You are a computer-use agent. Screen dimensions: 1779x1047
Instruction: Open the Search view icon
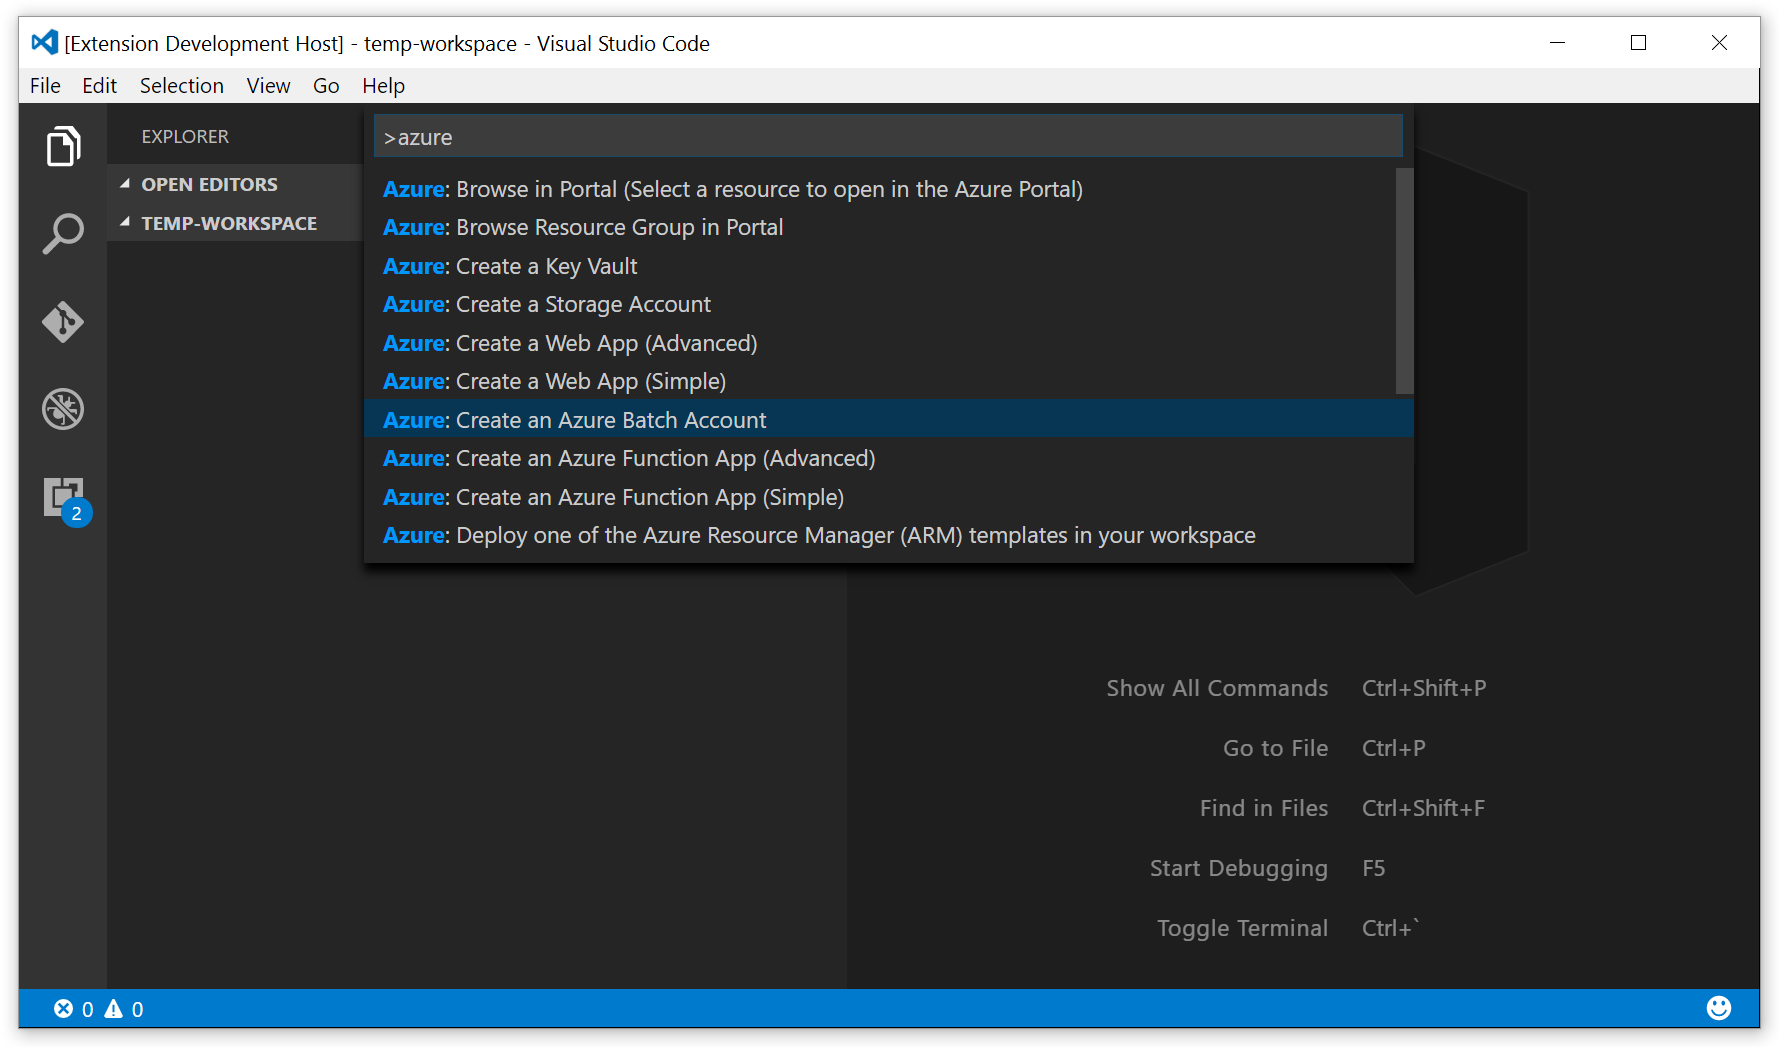point(63,233)
